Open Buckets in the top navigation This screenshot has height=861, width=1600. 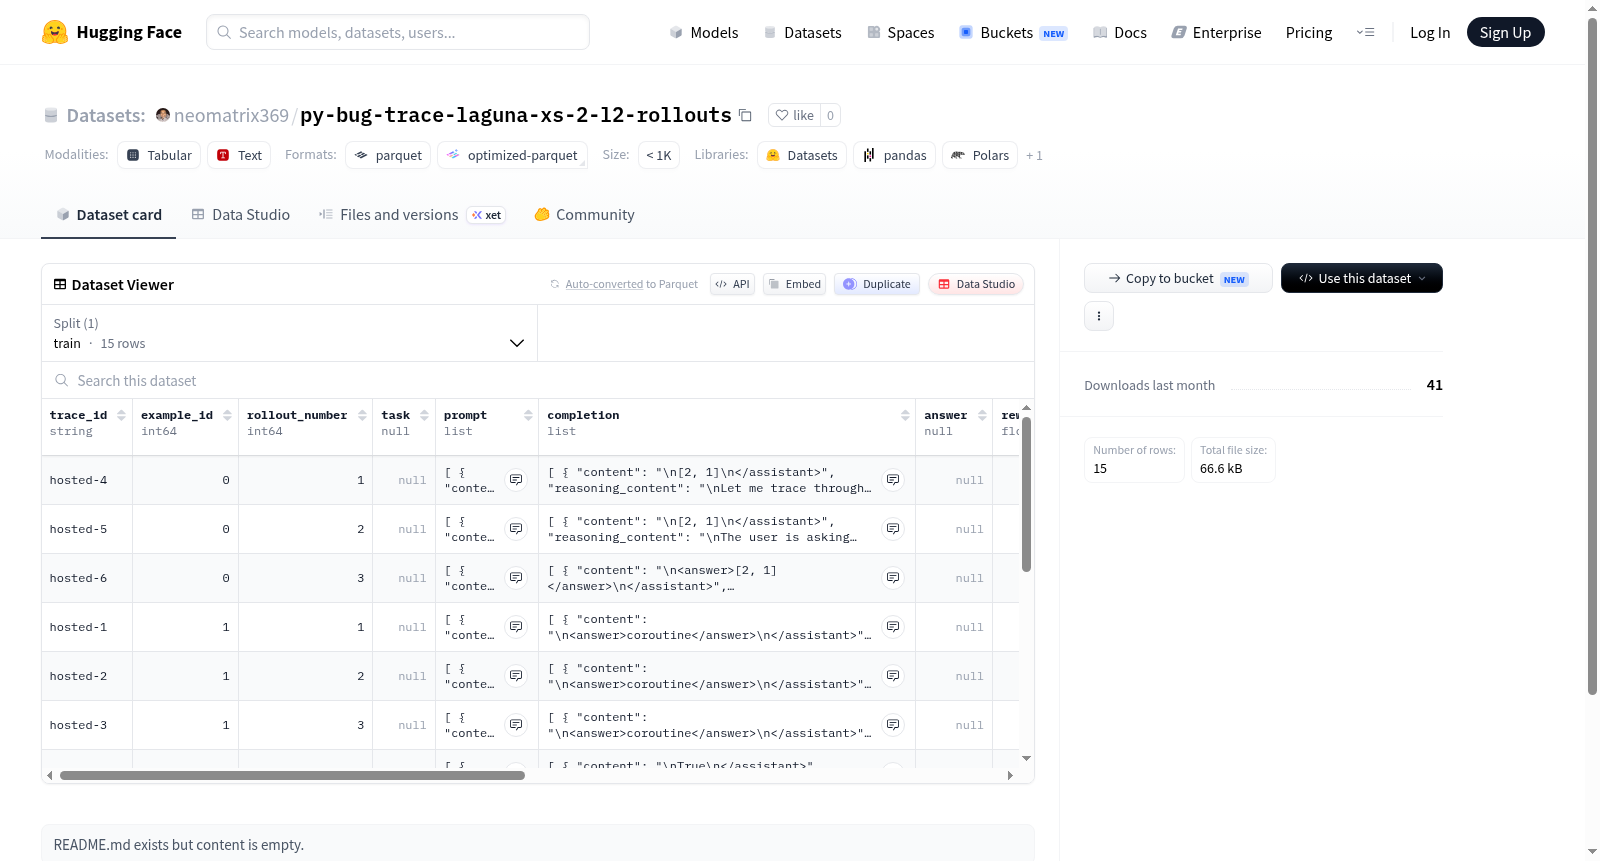1013,32
